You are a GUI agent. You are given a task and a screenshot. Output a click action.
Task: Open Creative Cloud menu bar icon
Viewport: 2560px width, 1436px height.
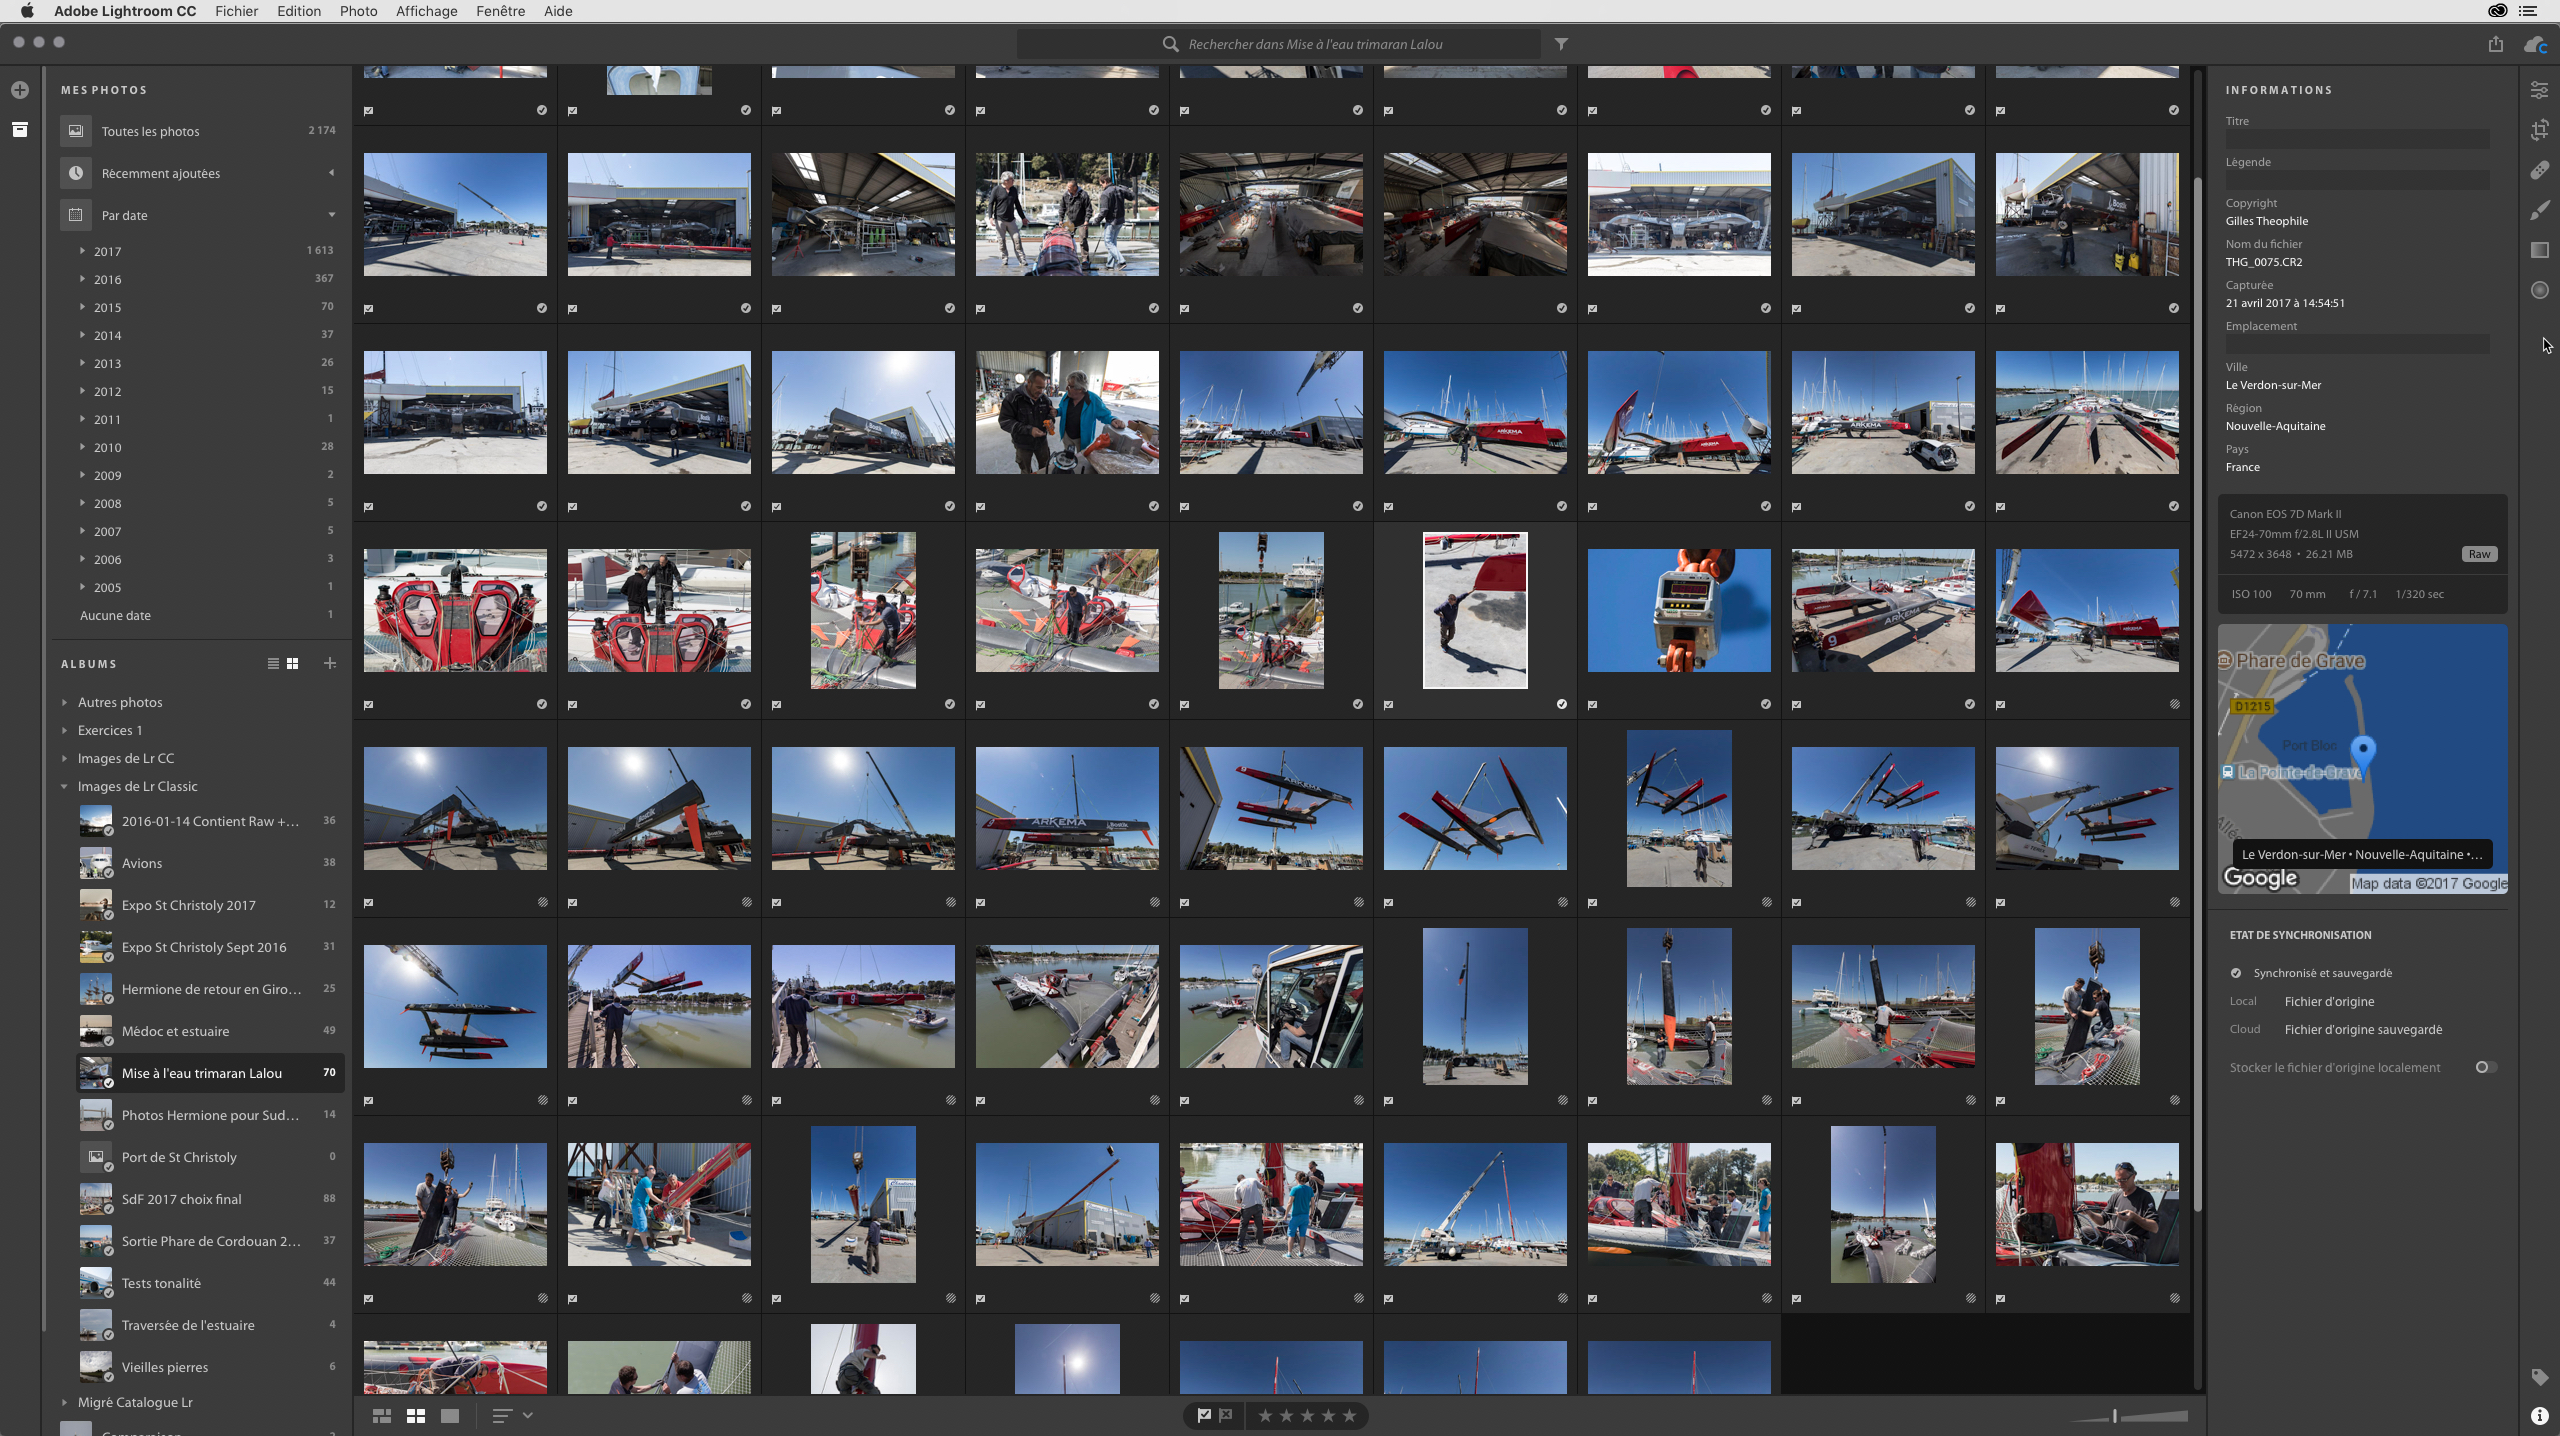[2497, 11]
